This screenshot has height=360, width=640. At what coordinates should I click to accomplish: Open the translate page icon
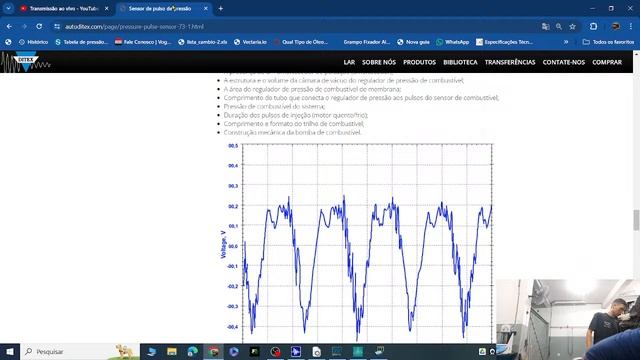tap(546, 27)
